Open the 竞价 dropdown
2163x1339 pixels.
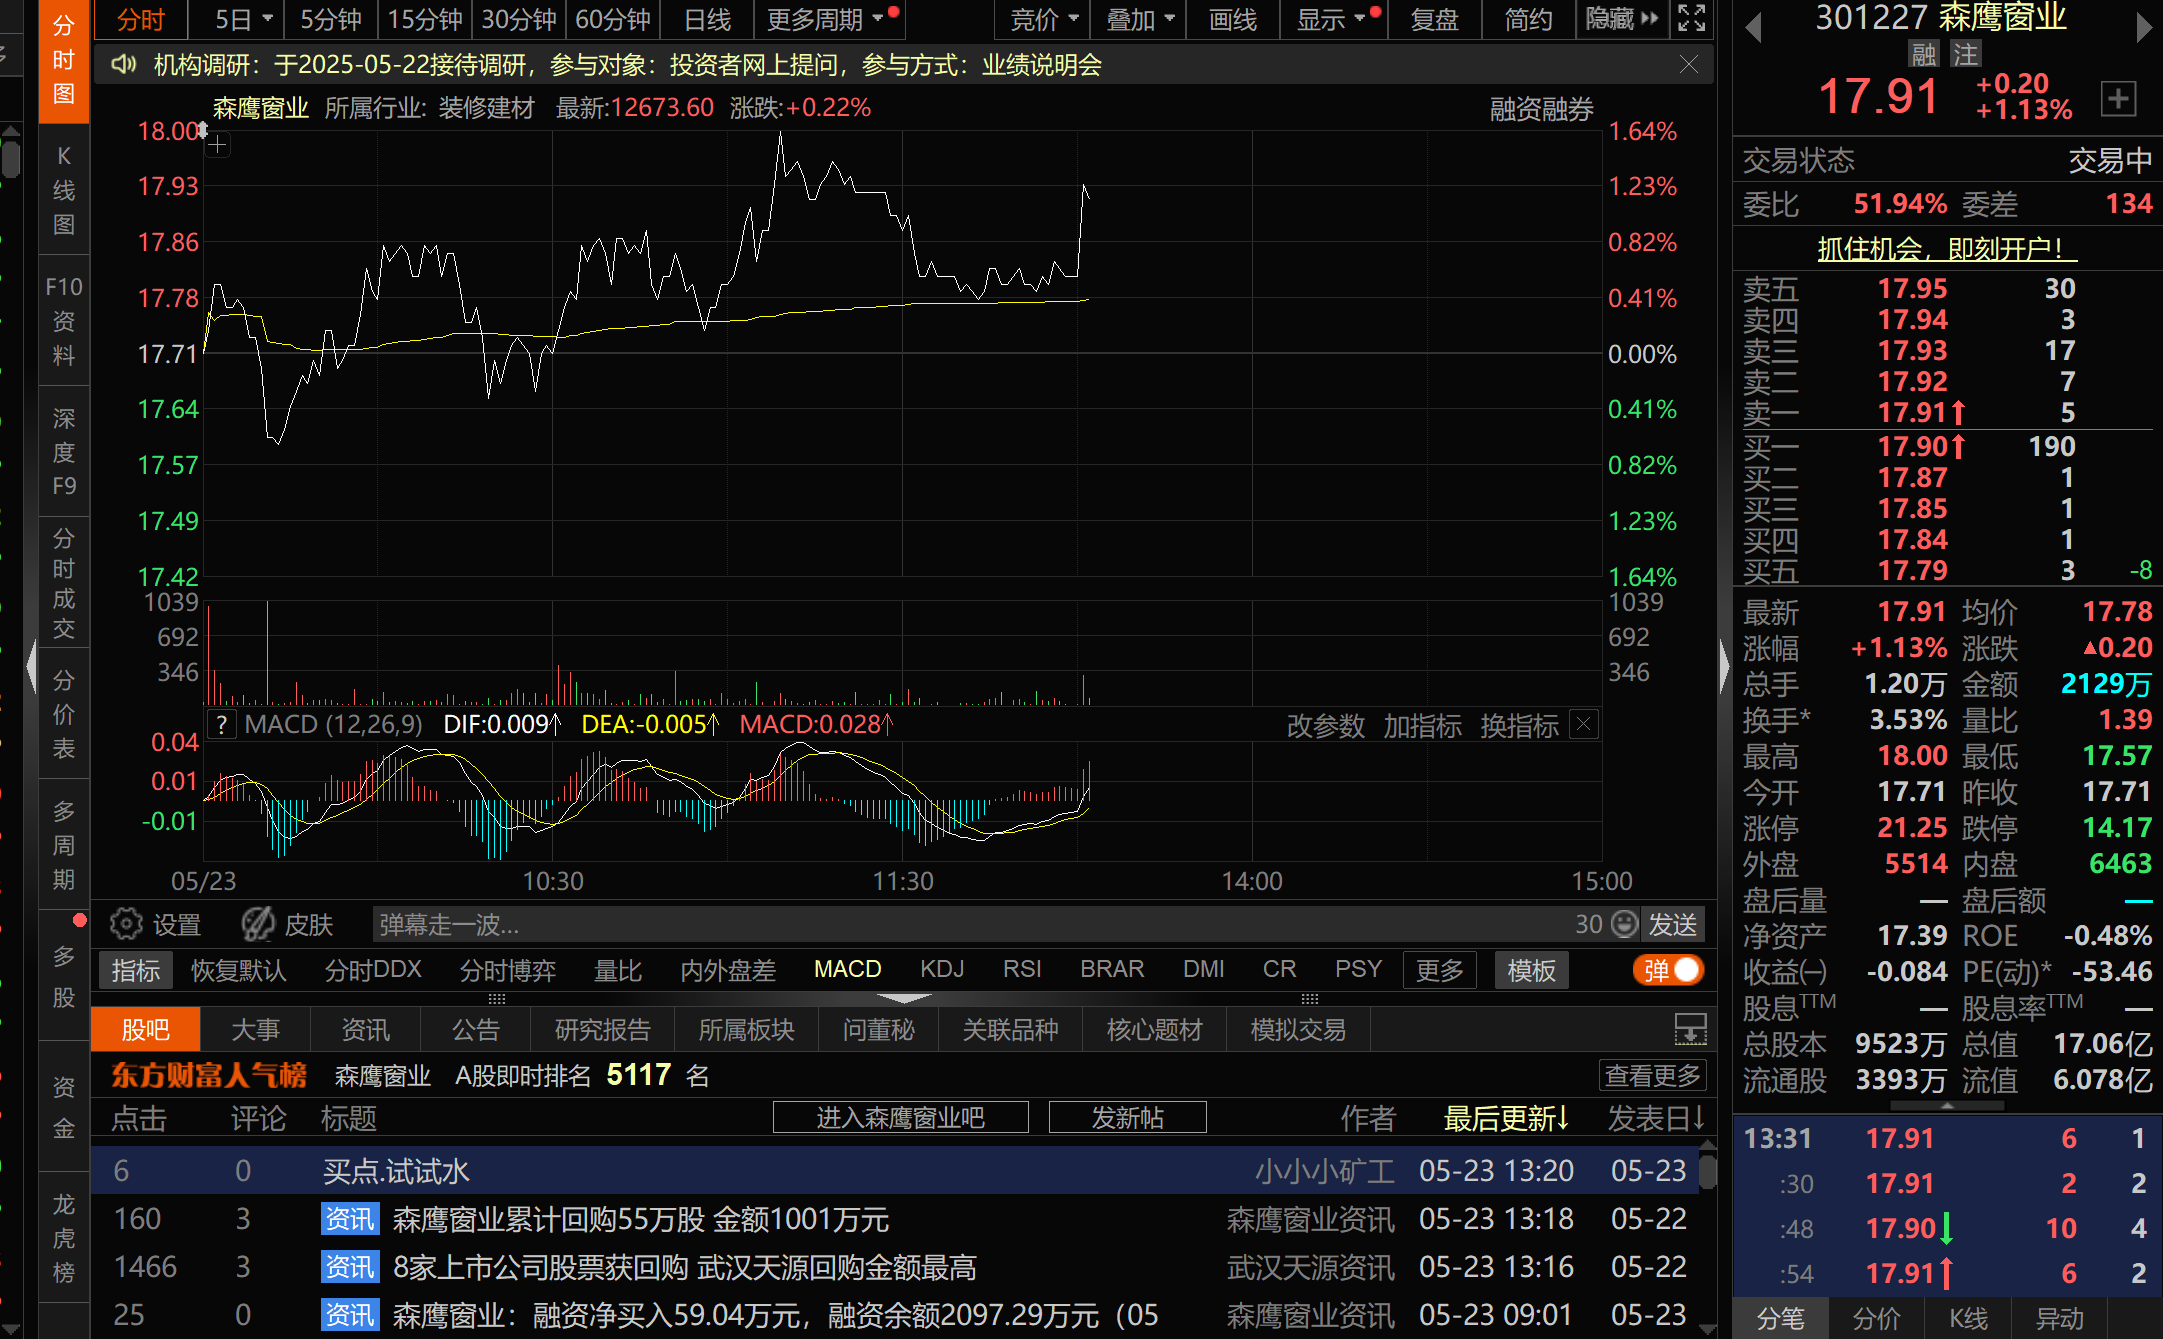[1044, 19]
